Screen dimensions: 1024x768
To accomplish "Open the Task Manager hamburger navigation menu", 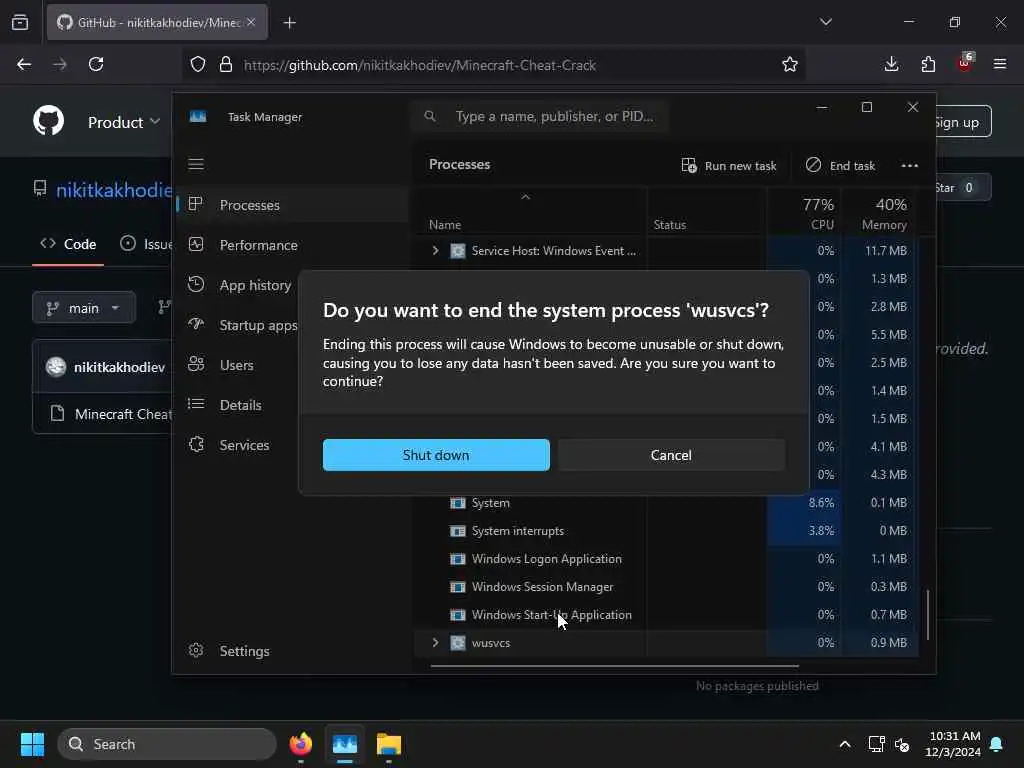I will pyautogui.click(x=196, y=164).
